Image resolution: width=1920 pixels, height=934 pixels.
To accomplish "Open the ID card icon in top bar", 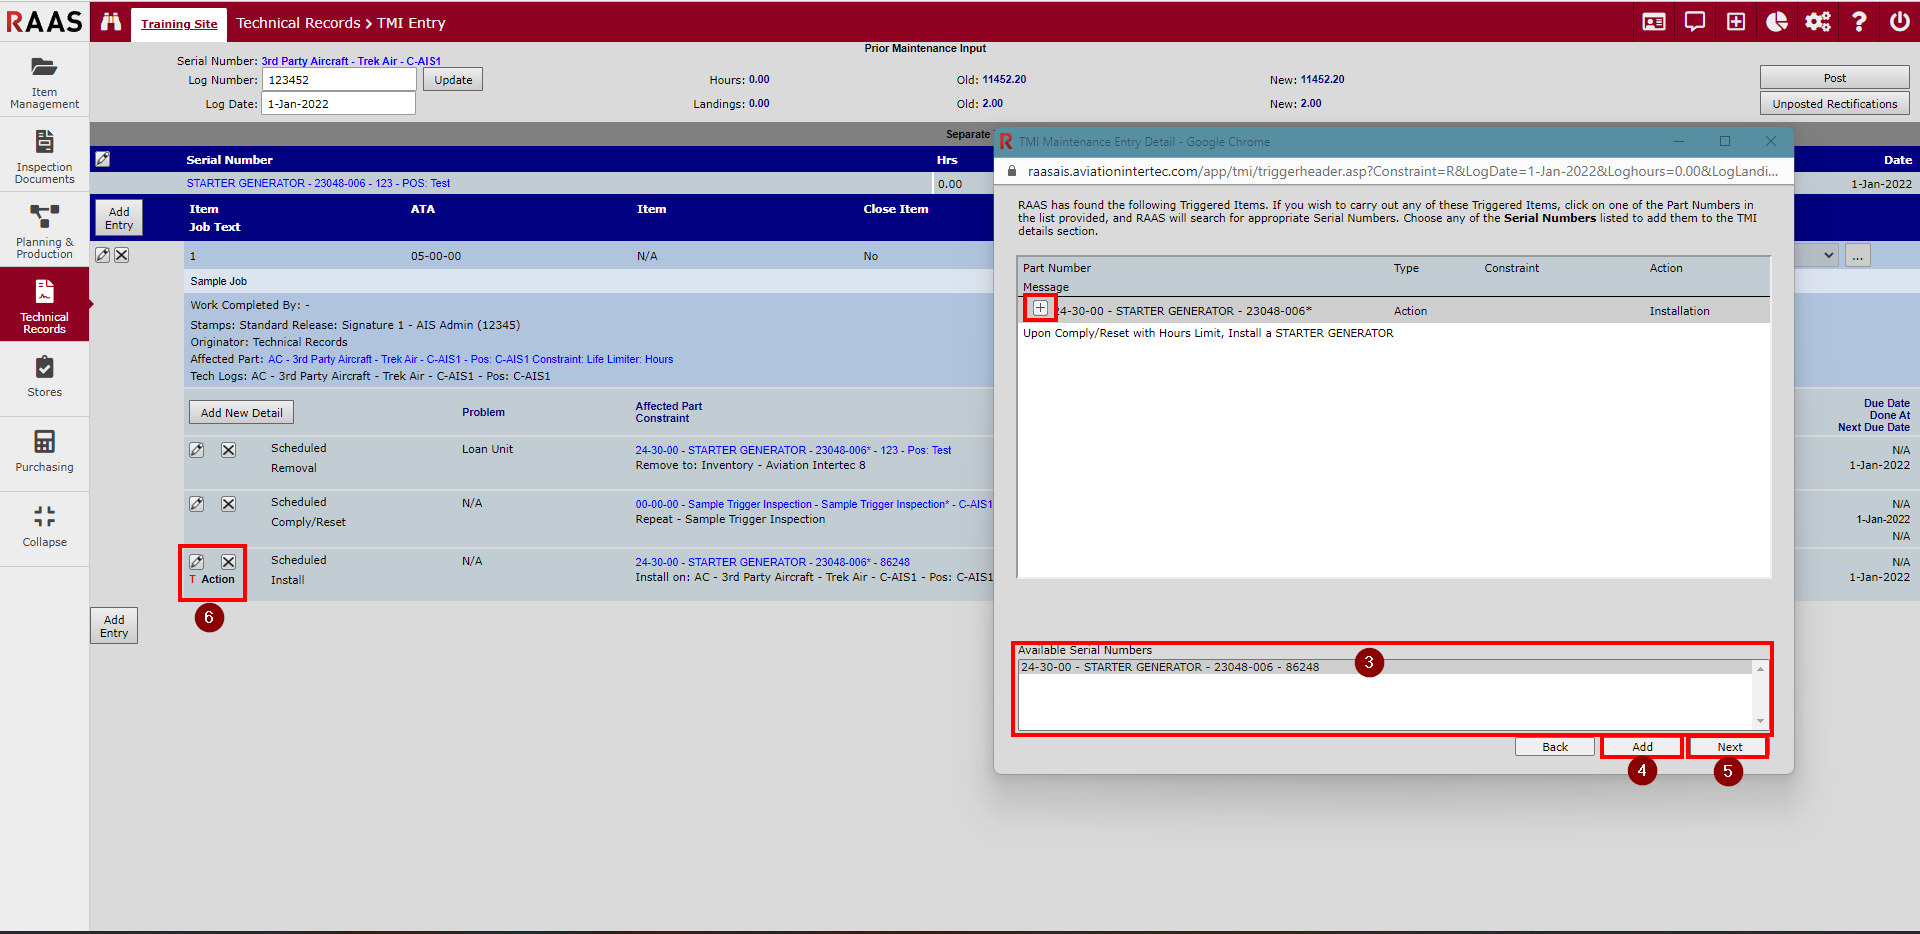I will pyautogui.click(x=1654, y=22).
